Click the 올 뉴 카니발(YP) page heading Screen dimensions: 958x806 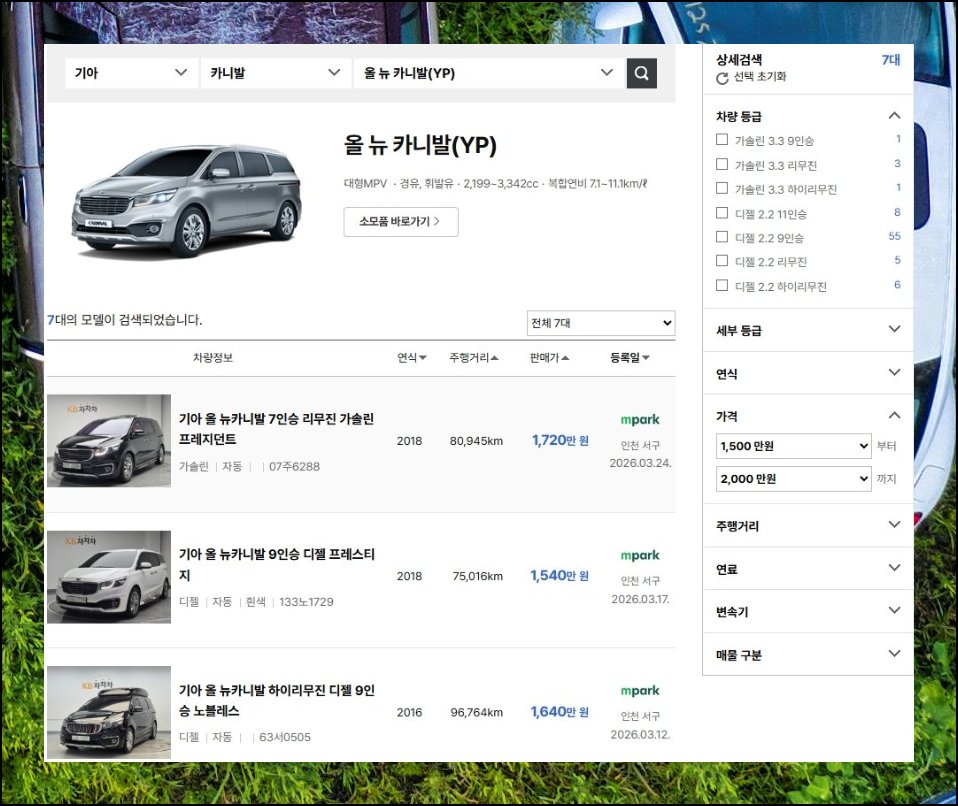tap(420, 146)
